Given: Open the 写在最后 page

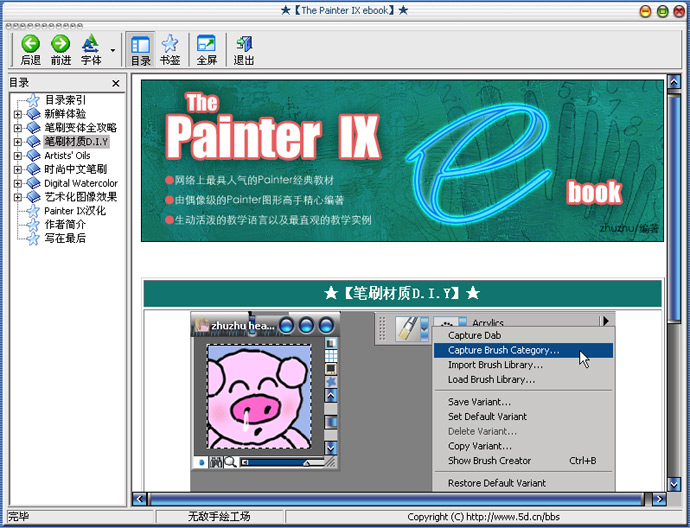Looking at the screenshot, I should [65, 238].
